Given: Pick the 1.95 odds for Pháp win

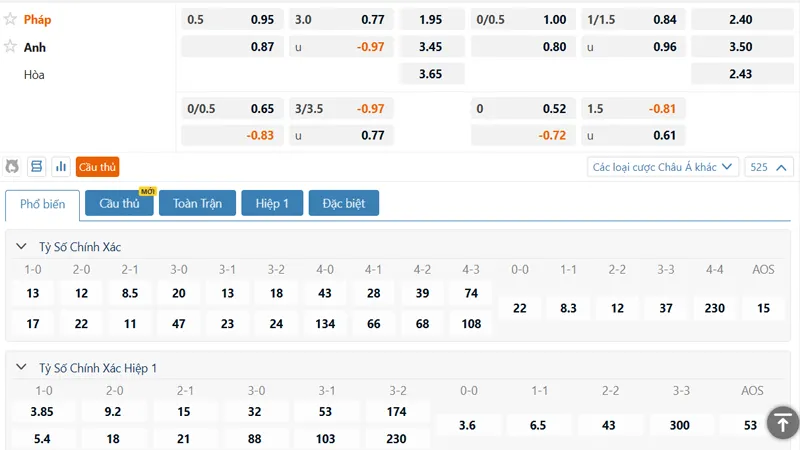Looking at the screenshot, I should point(431,20).
